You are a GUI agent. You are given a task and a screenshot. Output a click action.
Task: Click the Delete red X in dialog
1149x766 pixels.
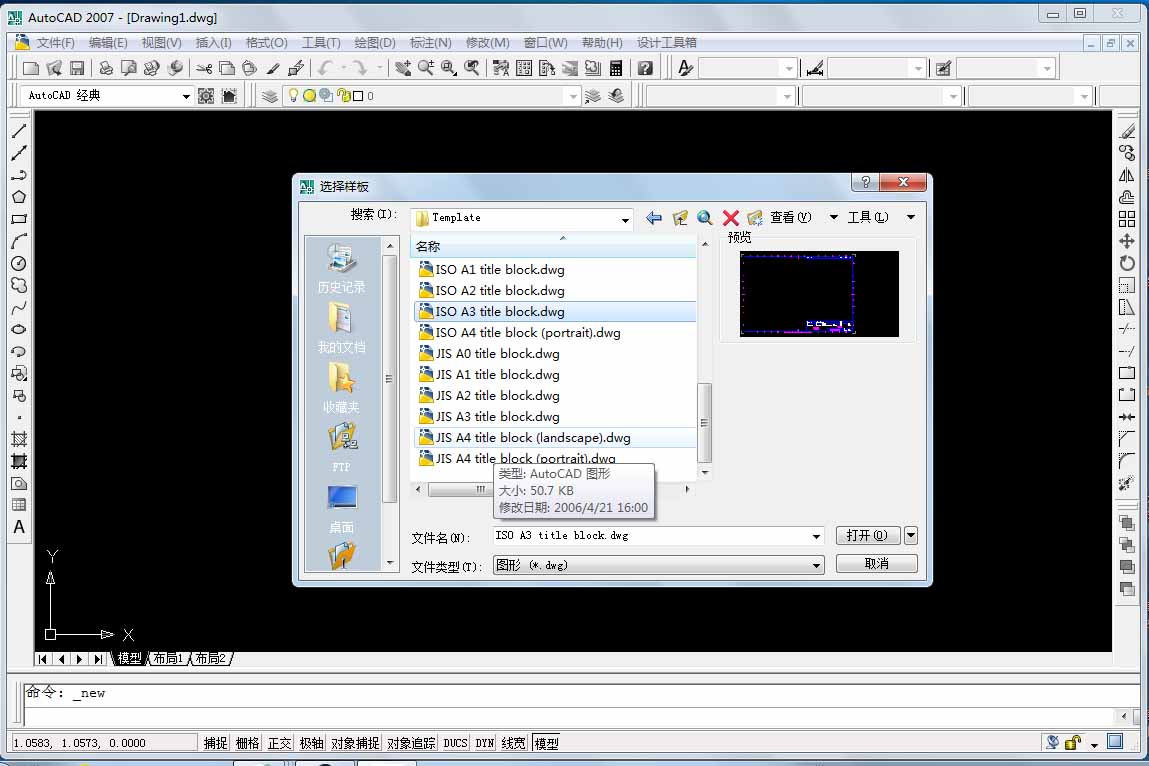coord(731,218)
